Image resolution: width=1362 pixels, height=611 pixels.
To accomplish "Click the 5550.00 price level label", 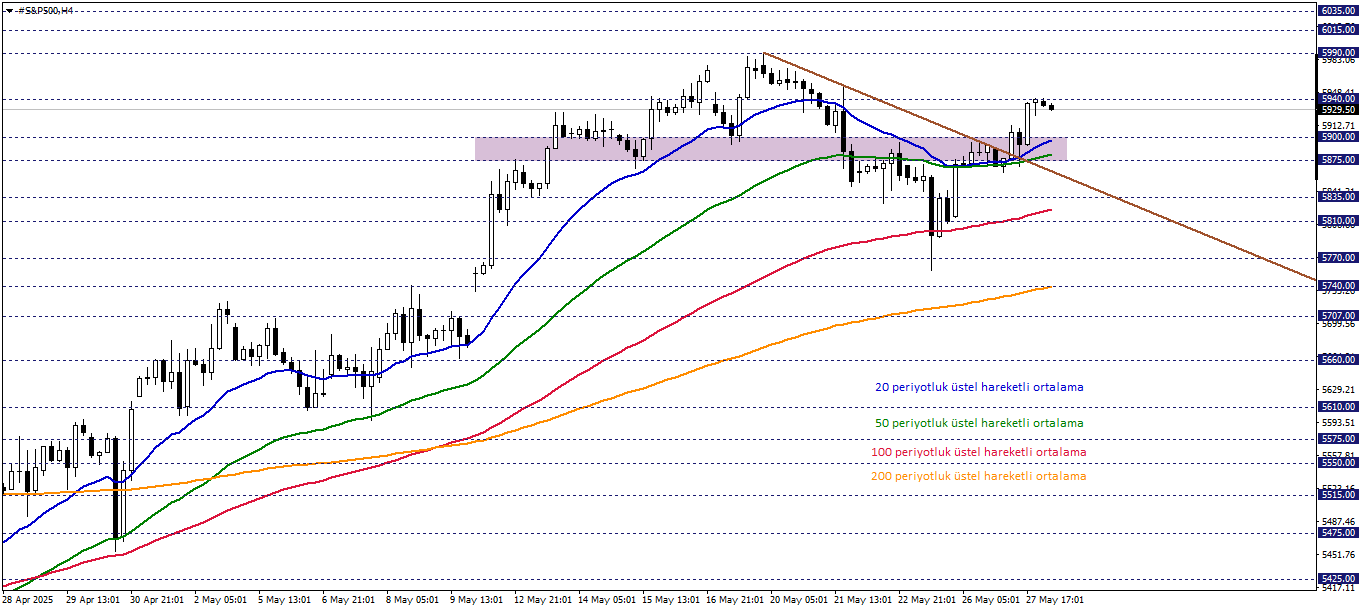I will pyautogui.click(x=1338, y=463).
